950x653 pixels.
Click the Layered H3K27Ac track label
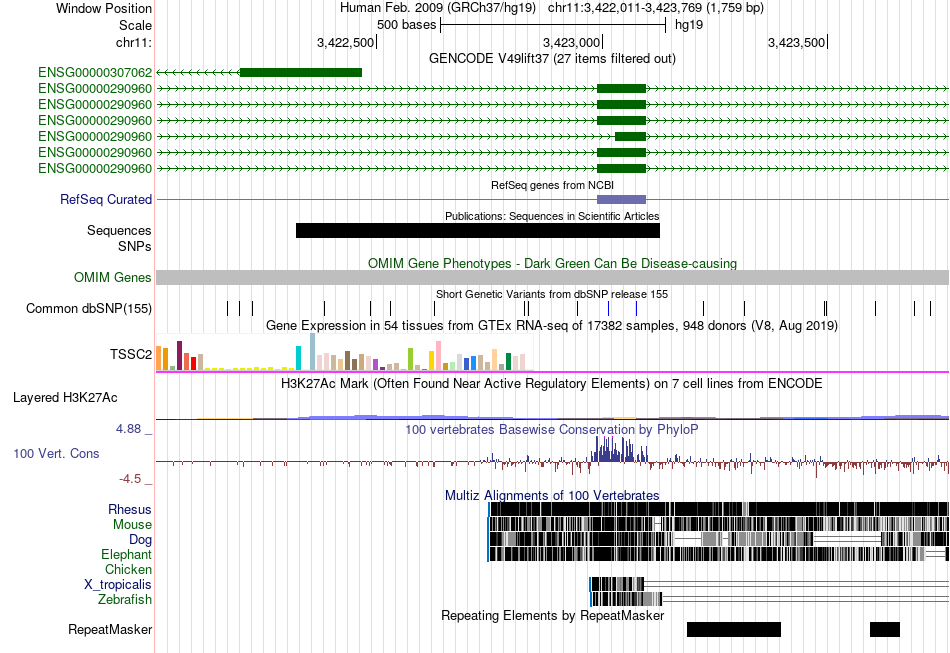[65, 398]
